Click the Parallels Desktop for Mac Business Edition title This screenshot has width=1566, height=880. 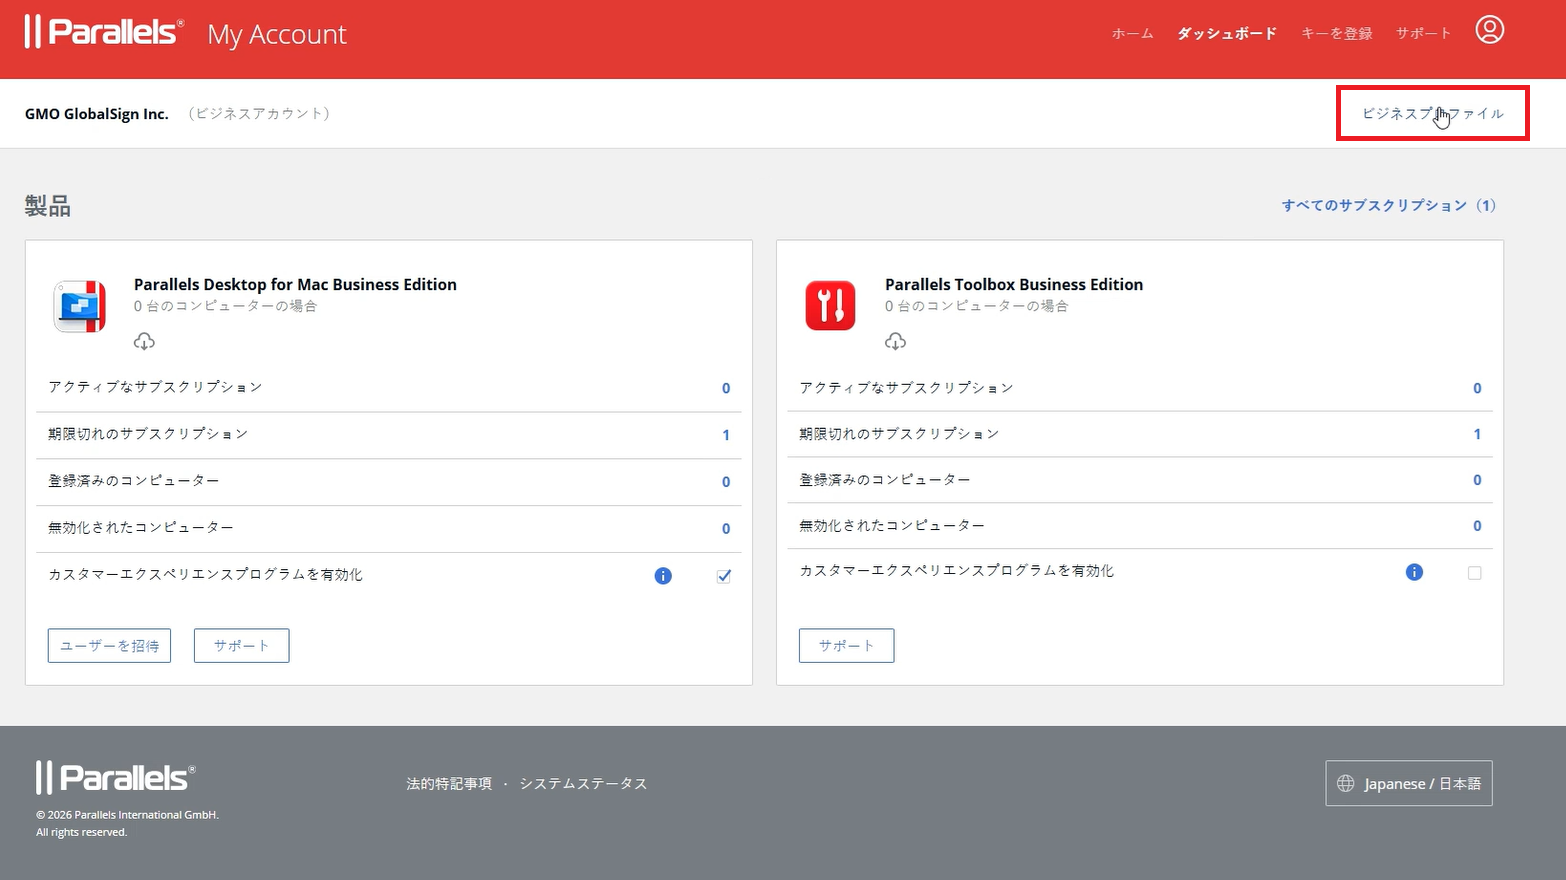point(295,285)
